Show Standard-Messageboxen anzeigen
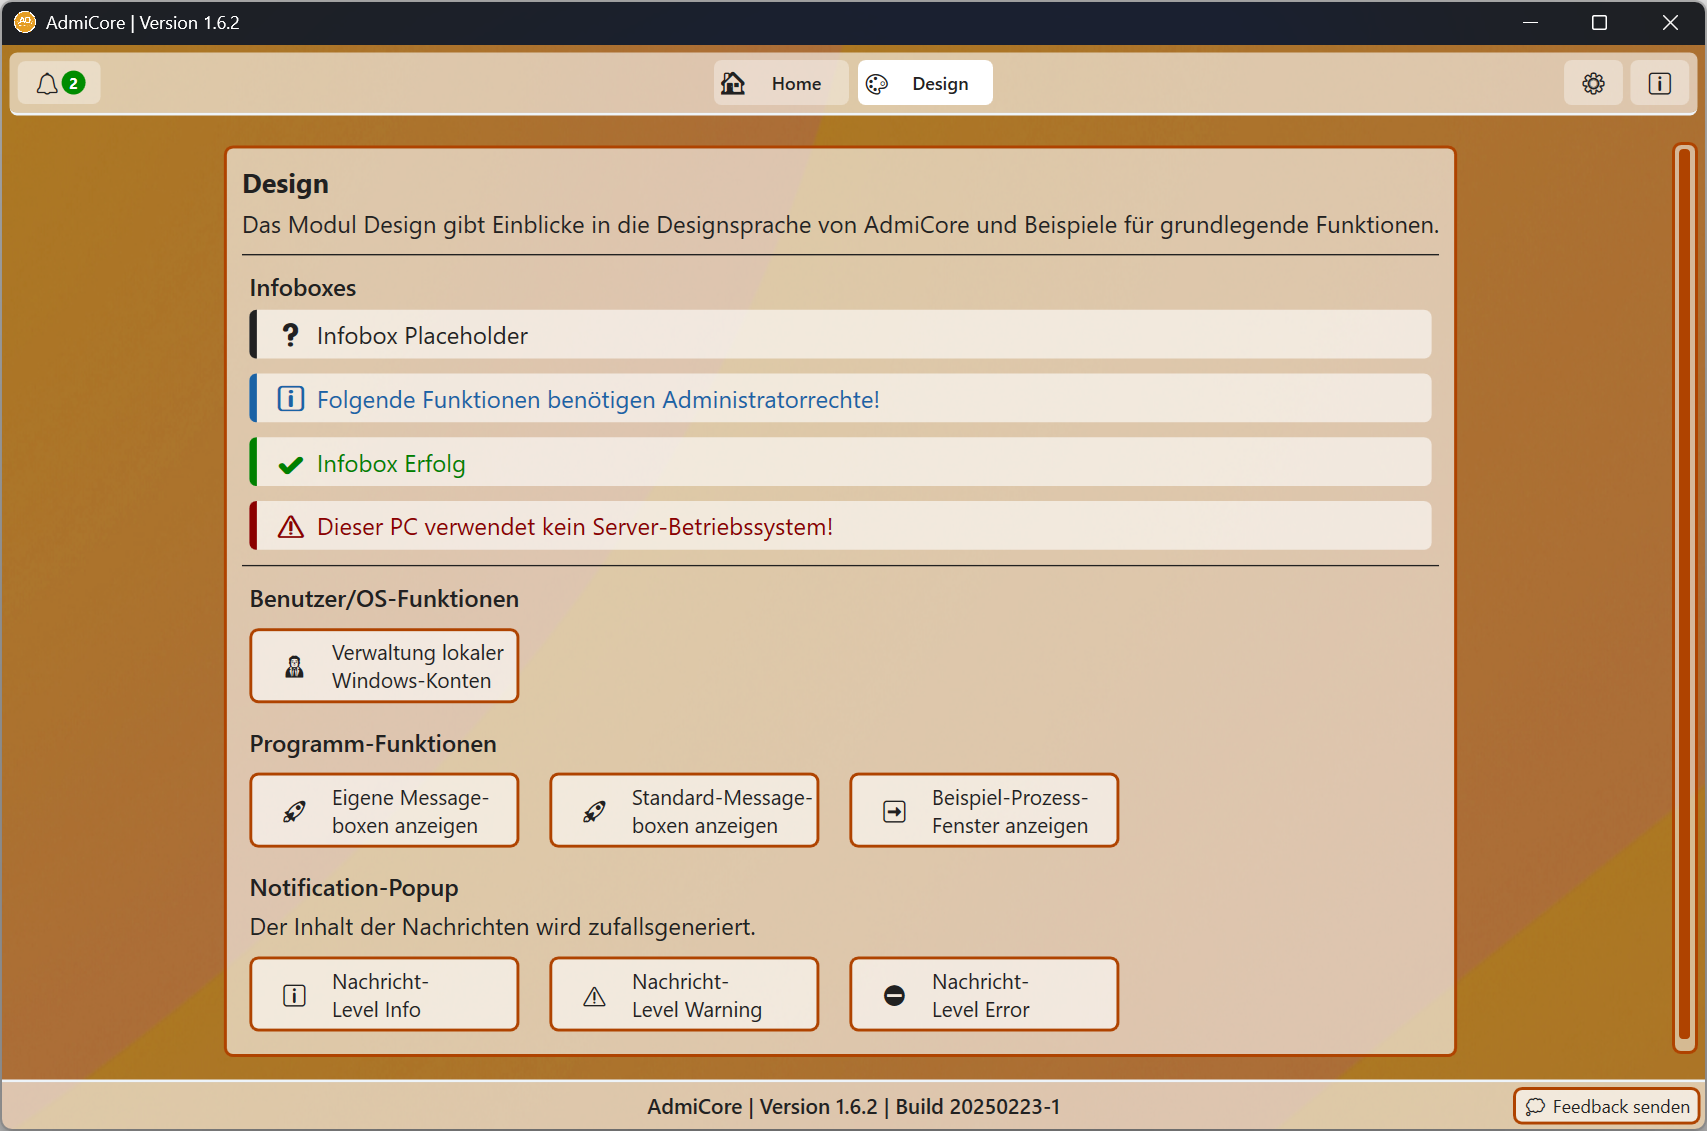Viewport: 1707px width, 1131px height. coord(684,810)
